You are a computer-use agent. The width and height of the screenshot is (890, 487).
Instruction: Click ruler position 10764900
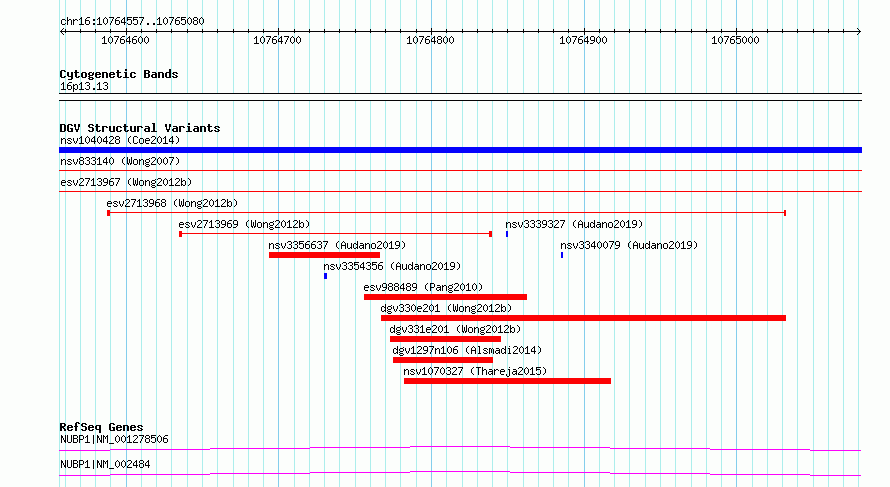583,40
